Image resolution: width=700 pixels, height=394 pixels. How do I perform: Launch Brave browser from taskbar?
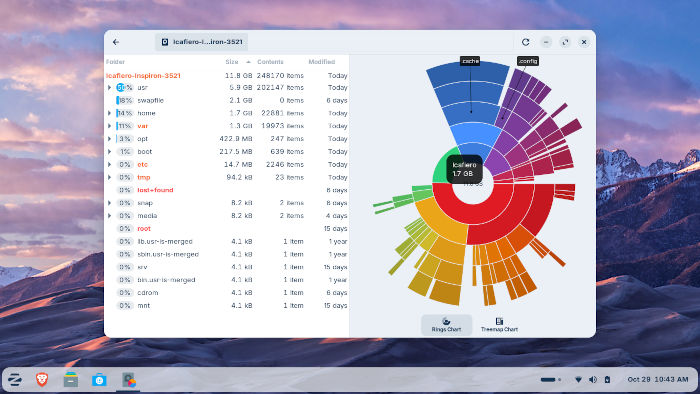42,380
